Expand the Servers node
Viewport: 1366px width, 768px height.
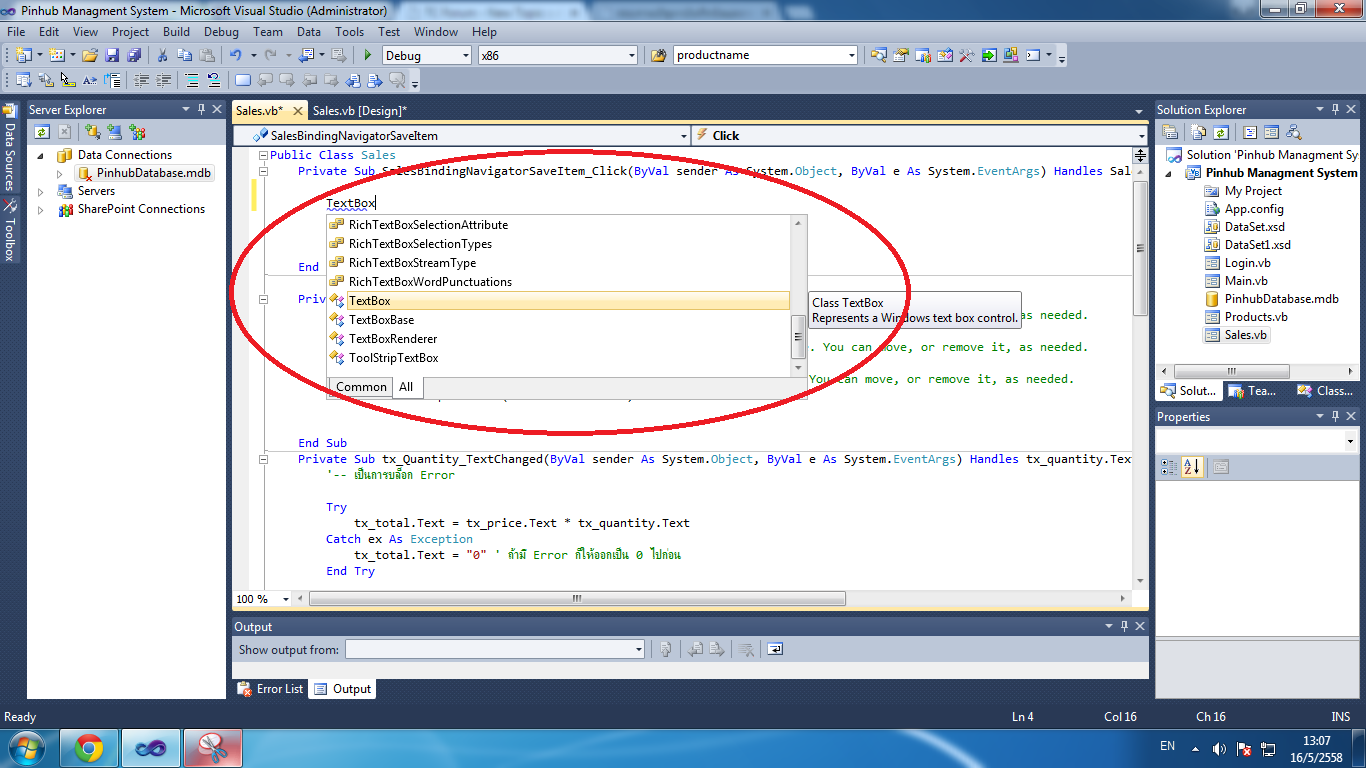(x=41, y=191)
